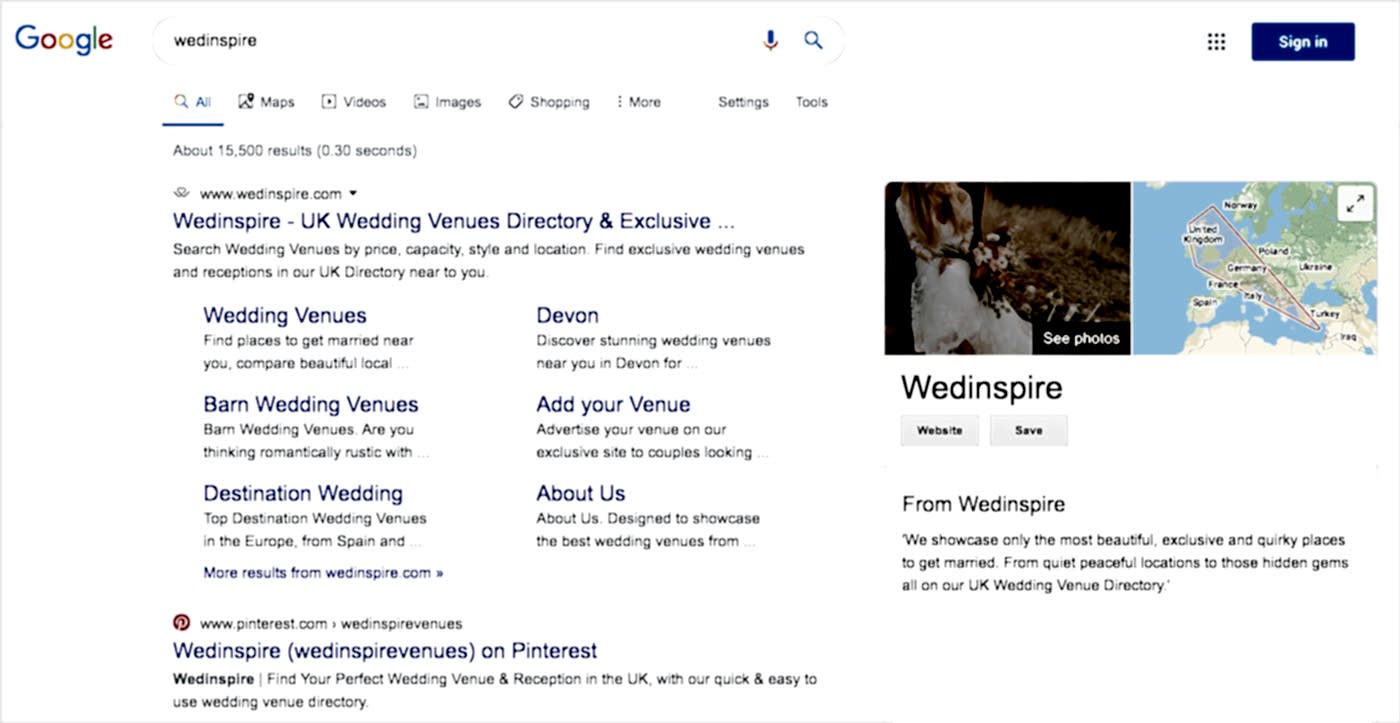Image resolution: width=1400 pixels, height=723 pixels.
Task: Click the wedinspire.com site favicon
Action: [181, 193]
